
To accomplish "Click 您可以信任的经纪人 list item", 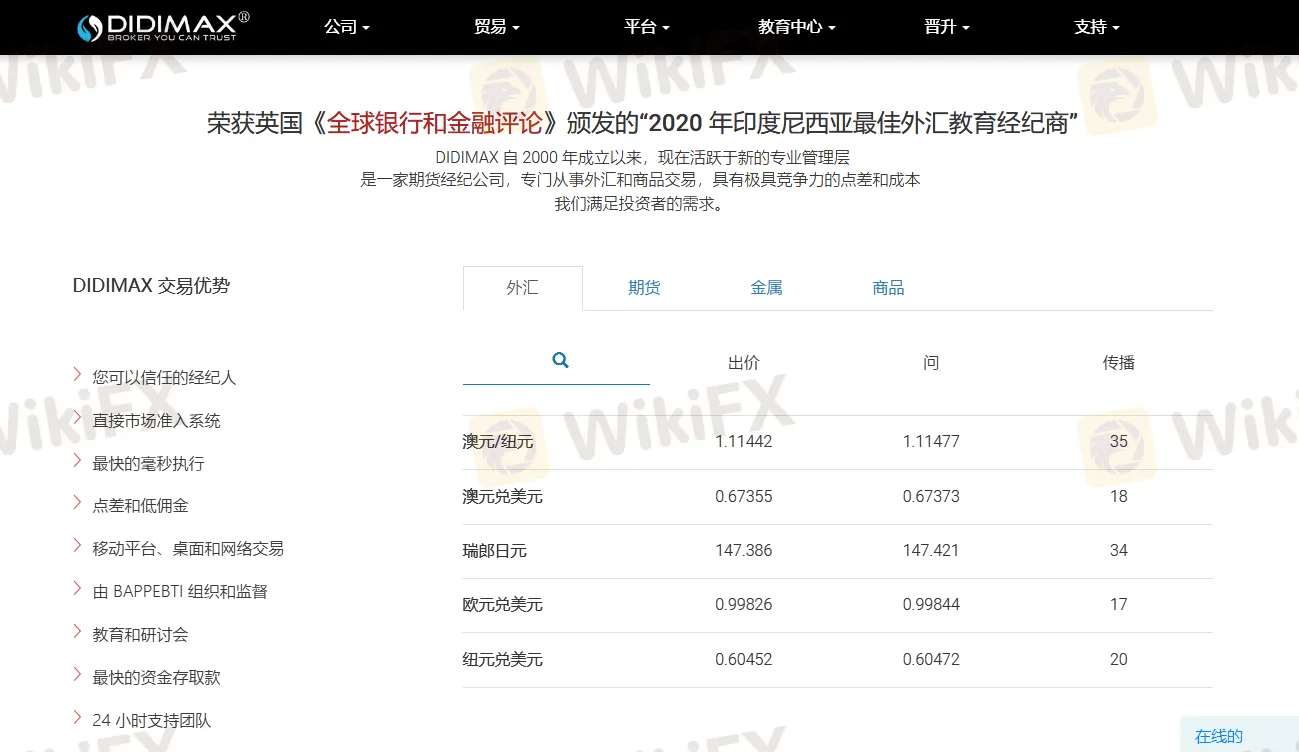I will point(164,378).
